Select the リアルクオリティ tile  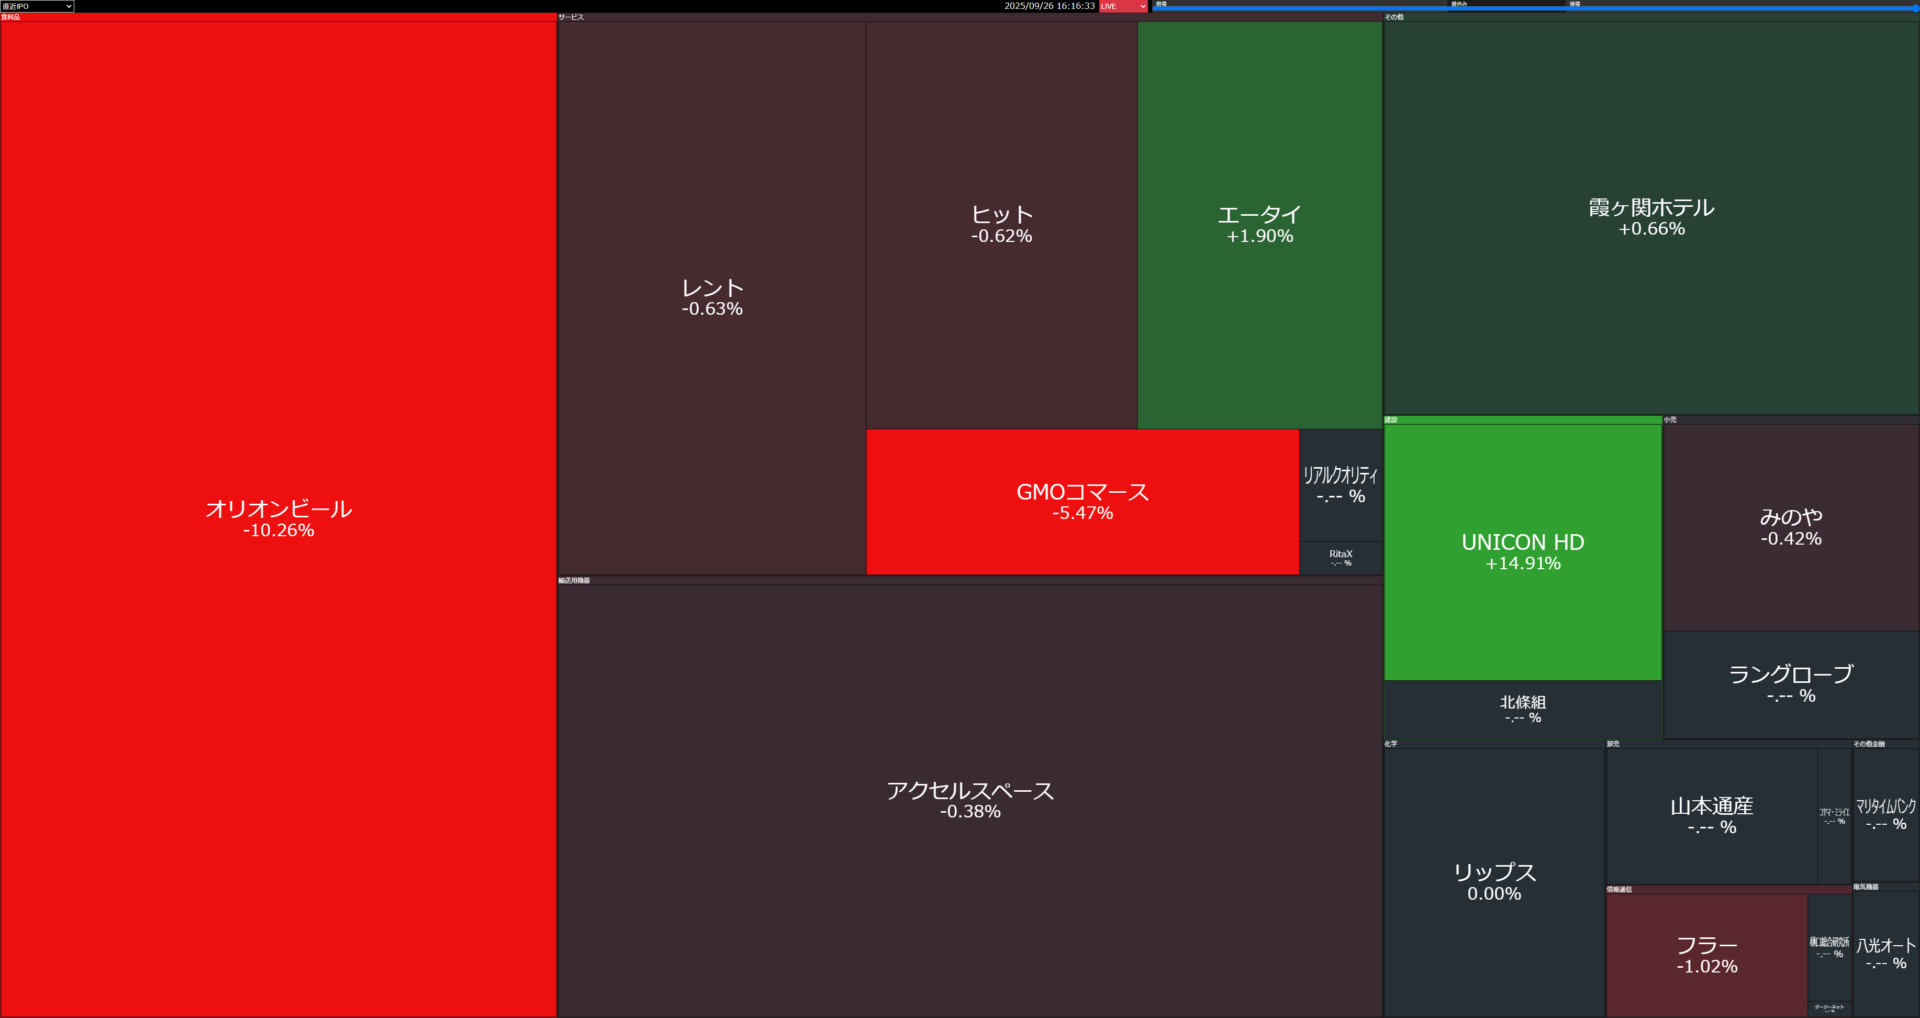[1340, 485]
